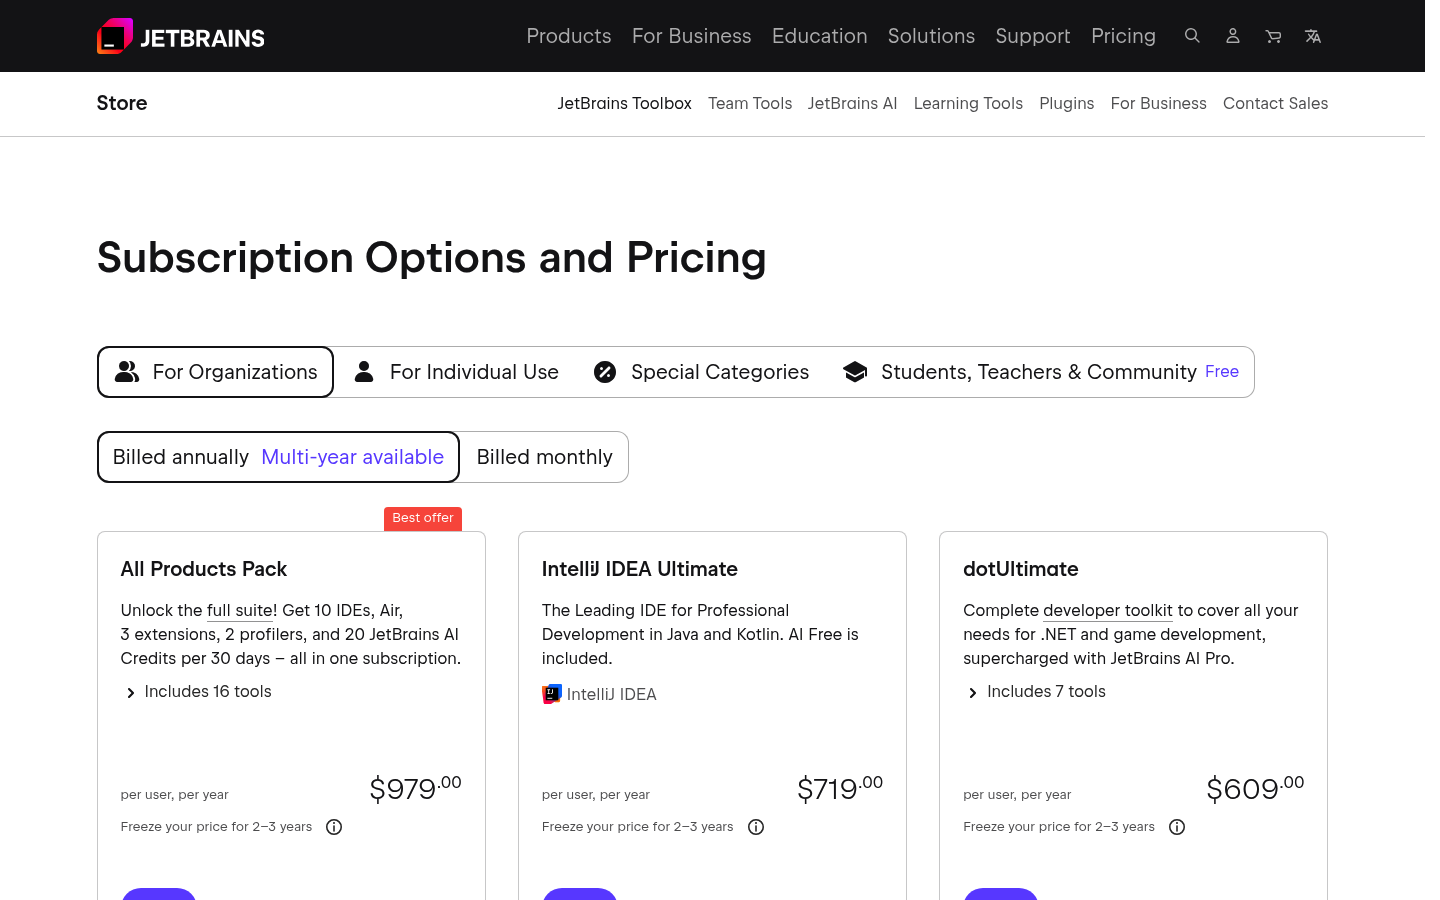1440x900 pixels.
Task: Open the site search icon
Action: tap(1192, 36)
